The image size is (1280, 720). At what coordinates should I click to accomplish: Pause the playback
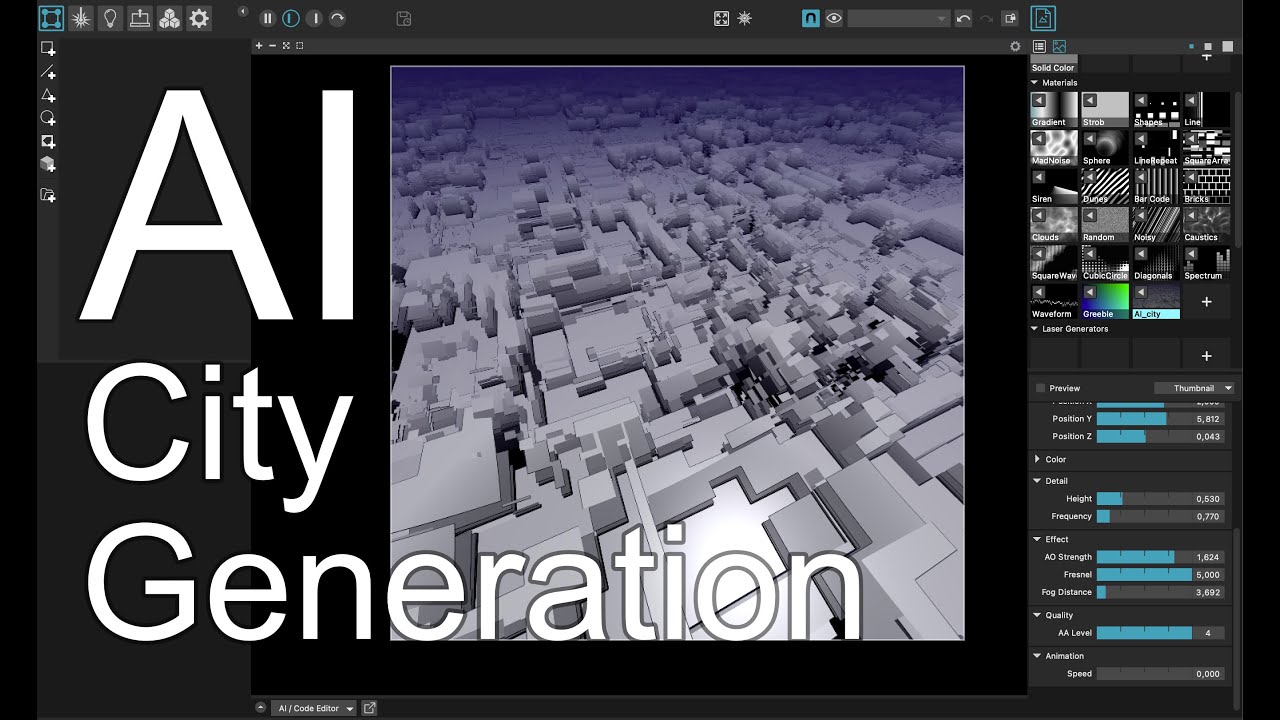(267, 18)
